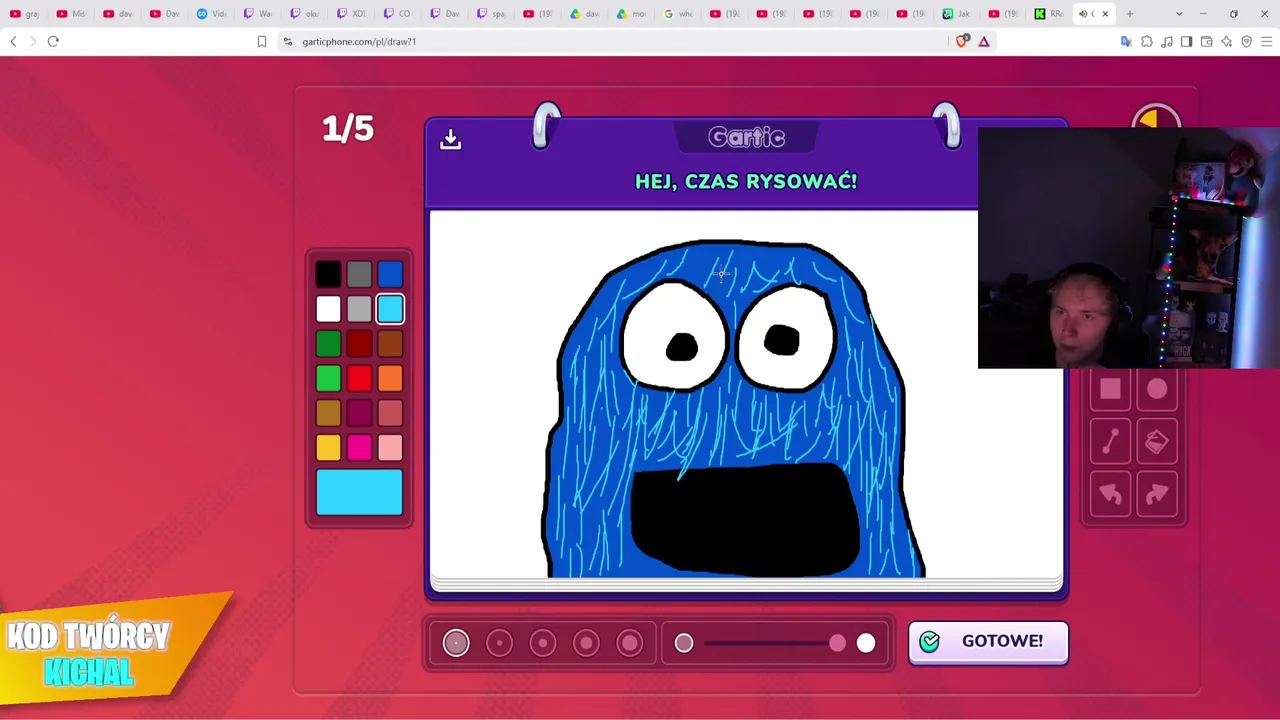Choose the smallest brush size
1280x720 pixels.
456,643
